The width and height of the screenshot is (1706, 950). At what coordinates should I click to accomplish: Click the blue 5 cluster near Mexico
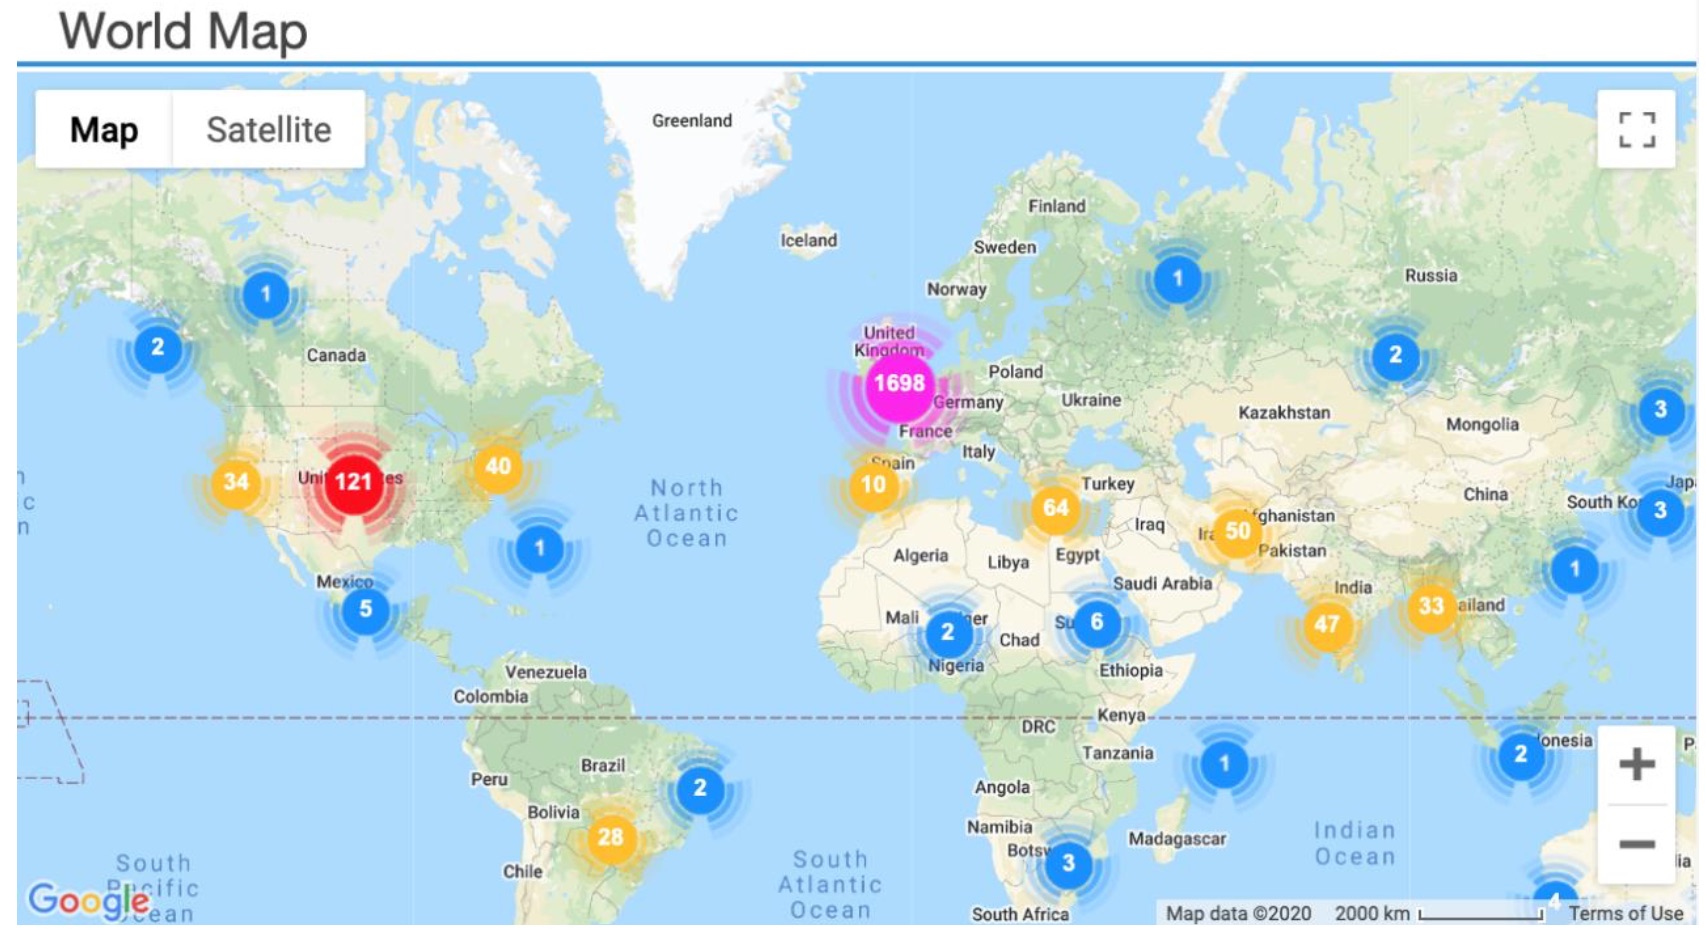366,609
